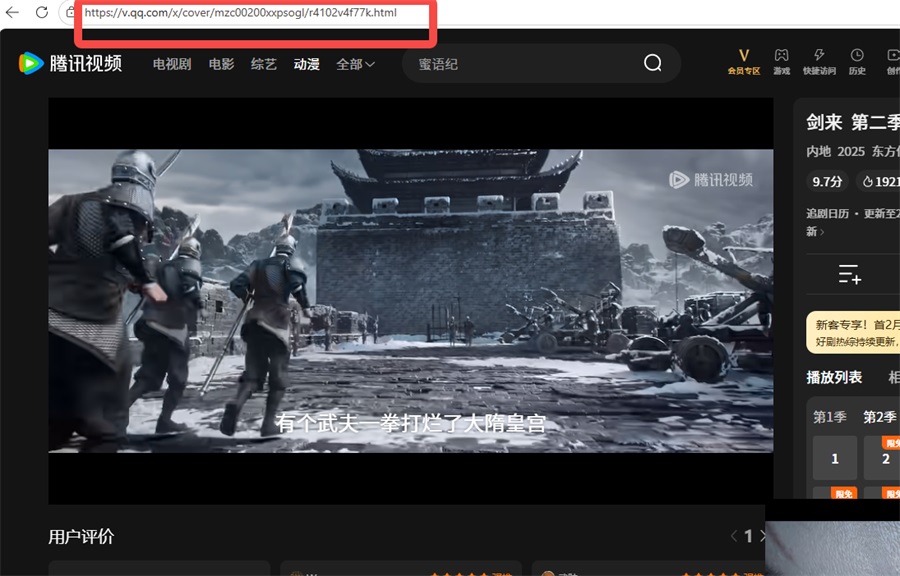Click the 用户评价 section heading
900x576 pixels.
coord(81,537)
